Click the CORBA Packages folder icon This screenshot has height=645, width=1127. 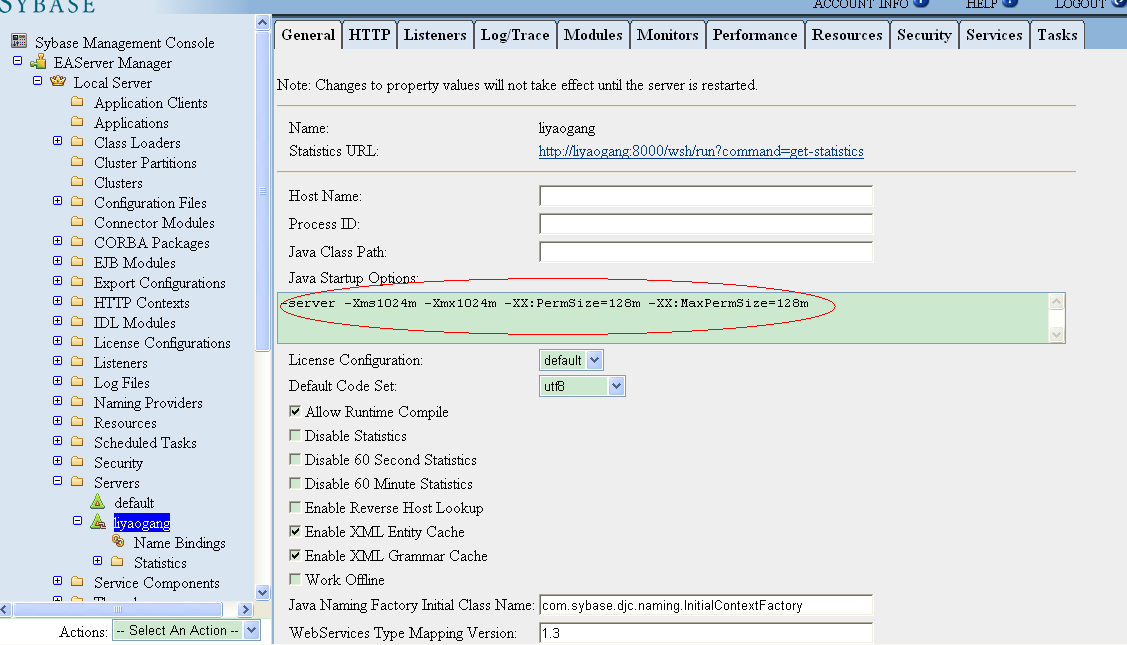coord(77,242)
